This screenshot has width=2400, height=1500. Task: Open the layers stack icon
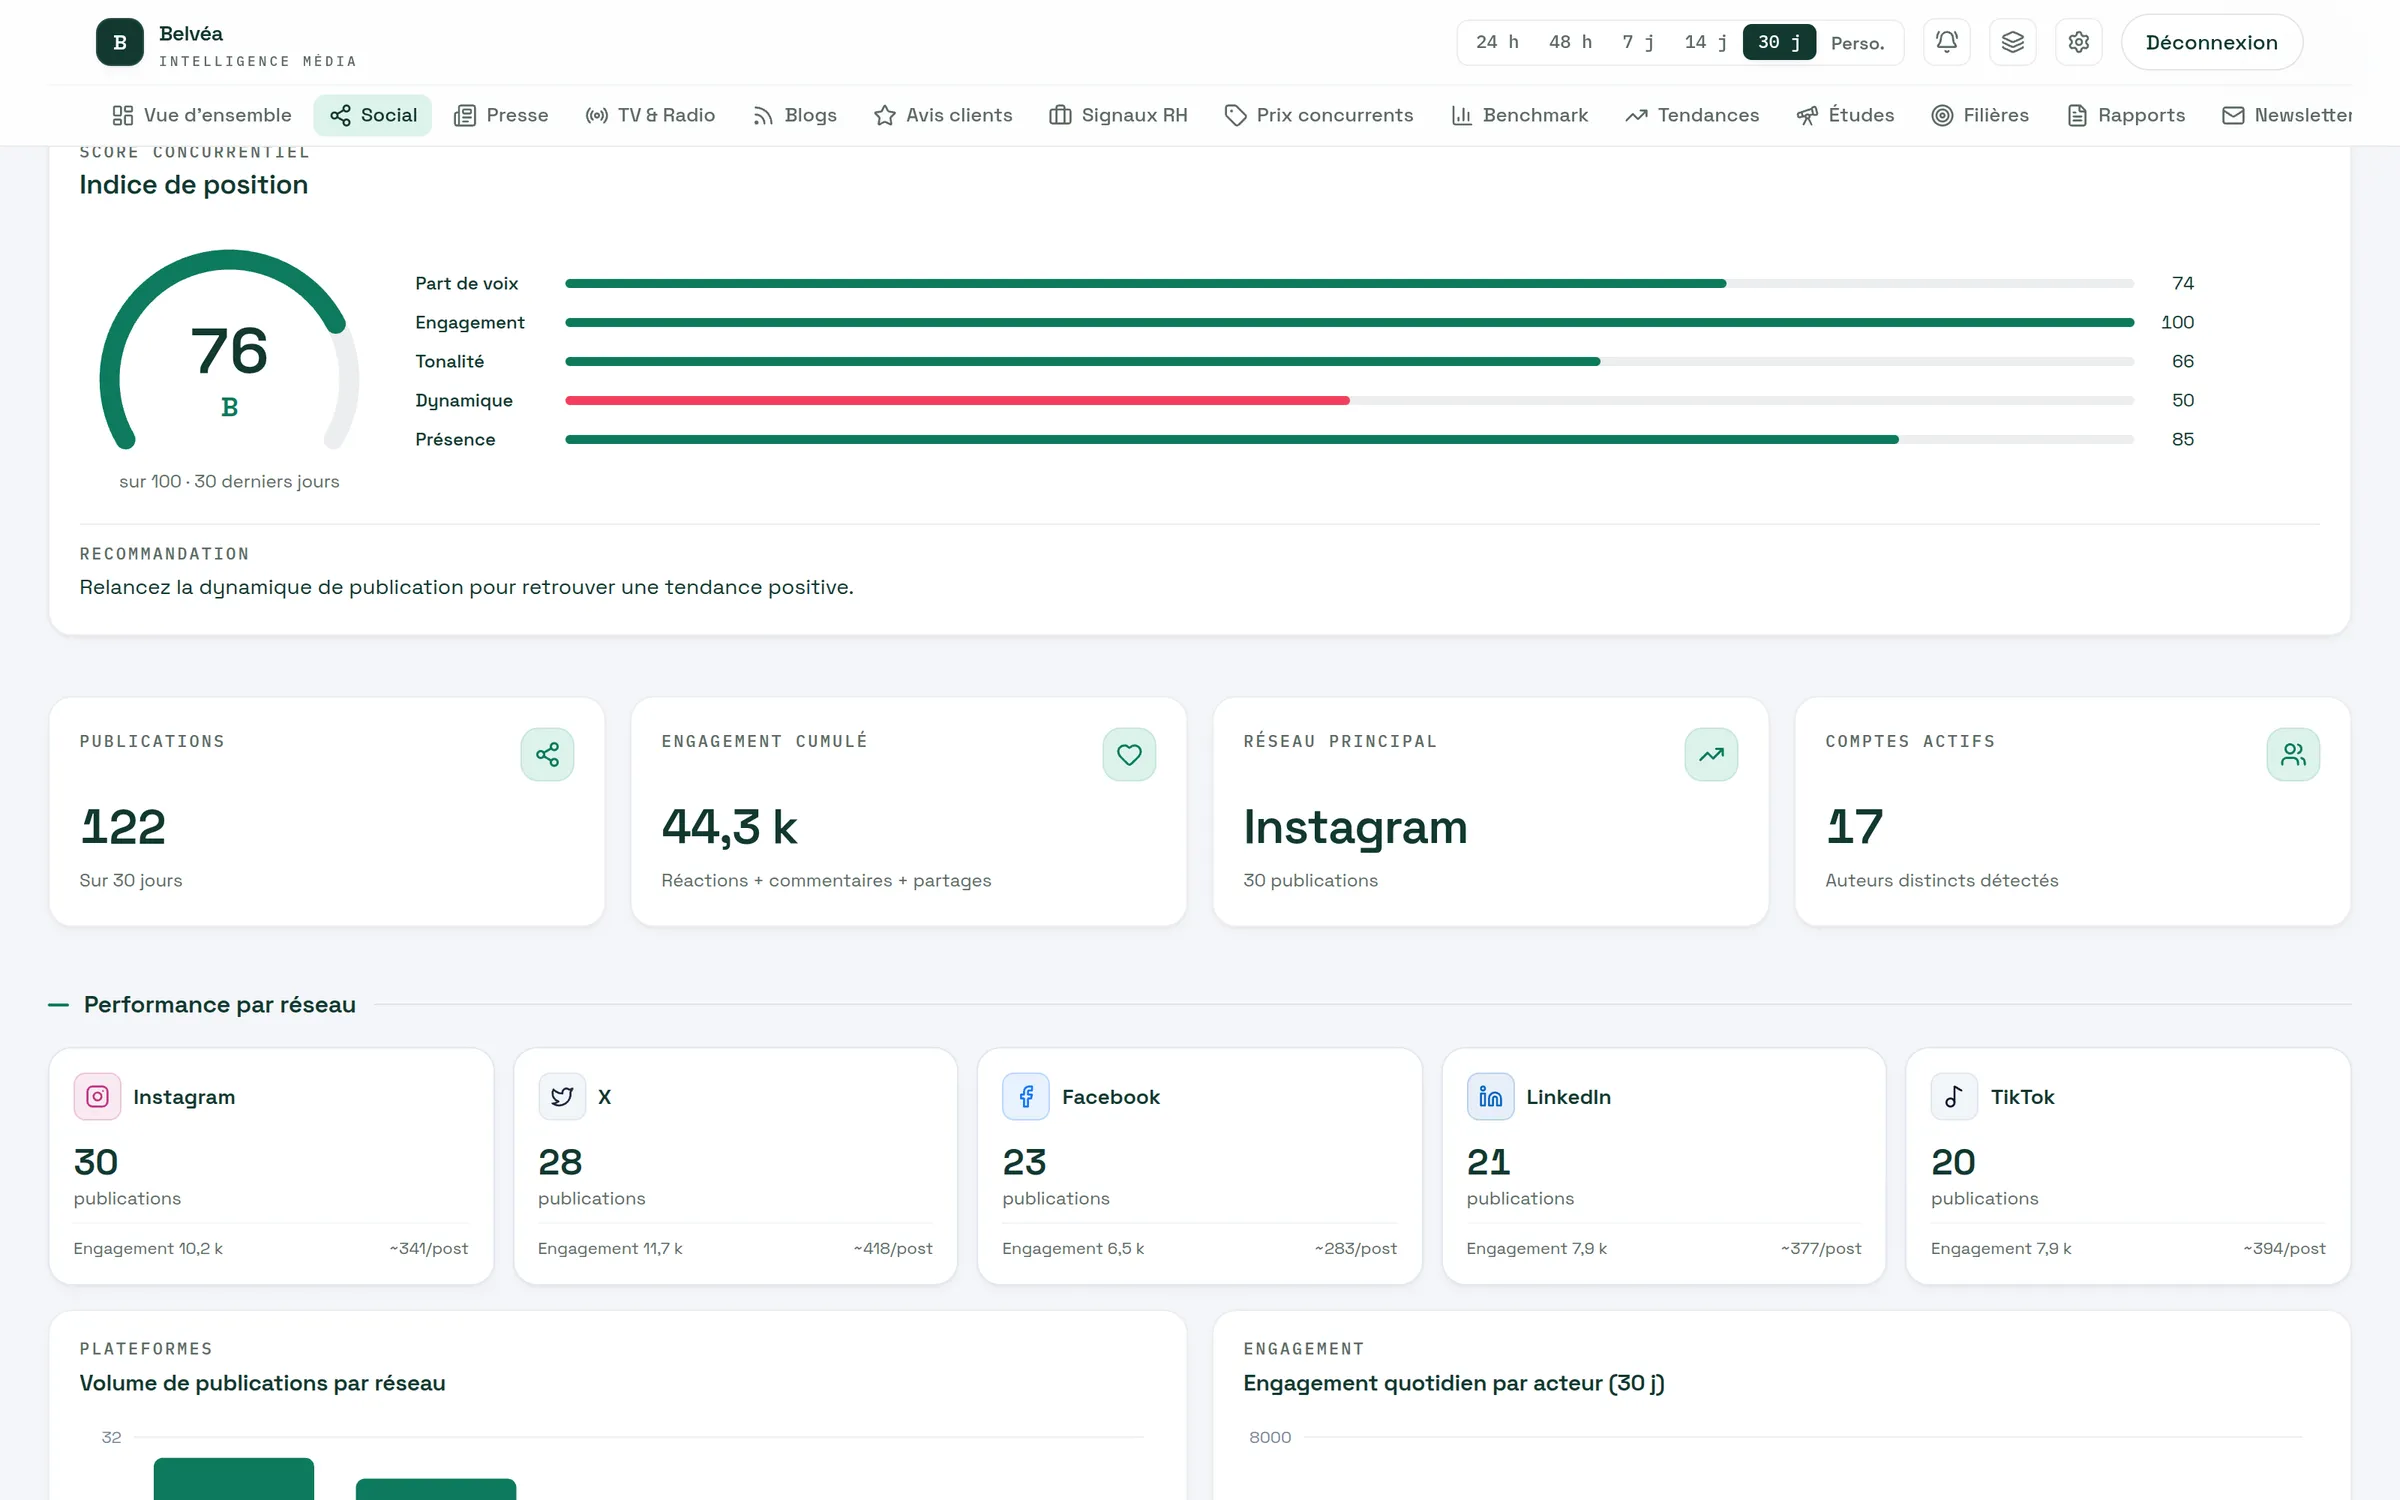[x=2012, y=42]
